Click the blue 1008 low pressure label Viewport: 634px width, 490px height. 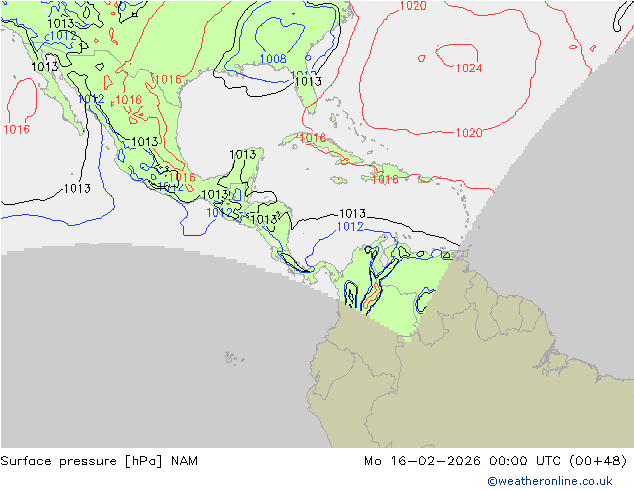273,59
